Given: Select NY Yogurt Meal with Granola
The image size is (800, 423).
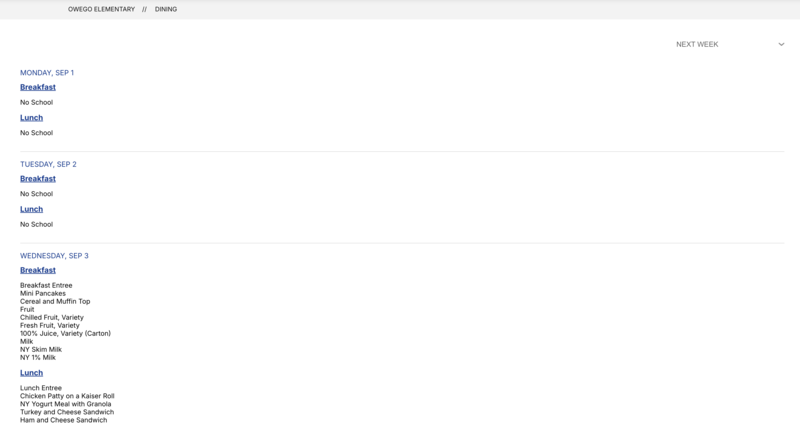Looking at the screenshot, I should click(x=67, y=404).
